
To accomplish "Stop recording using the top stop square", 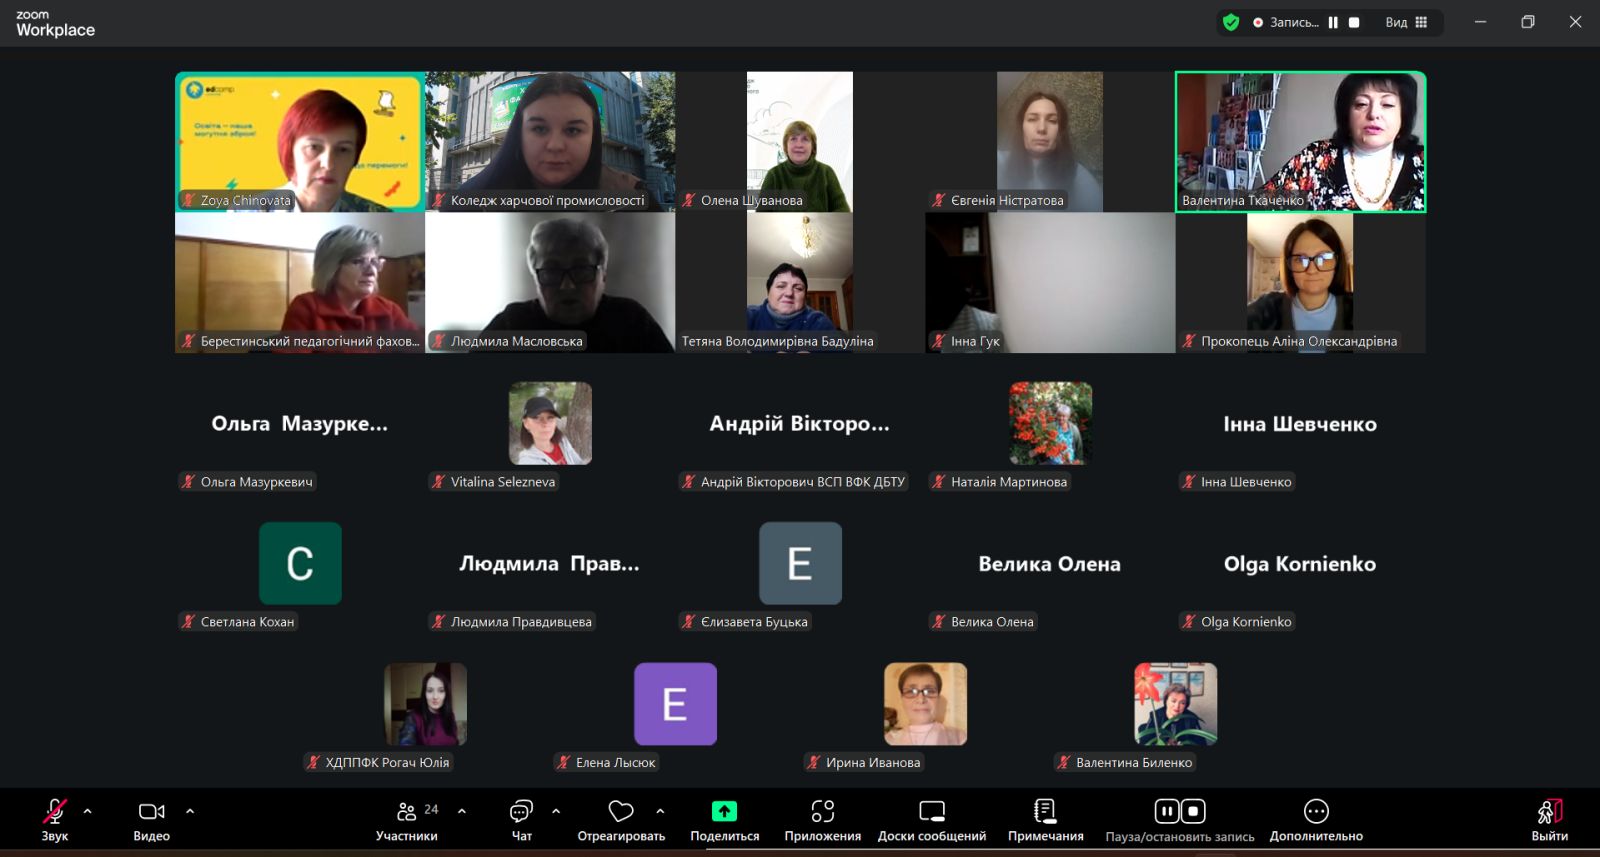I will click(1354, 22).
